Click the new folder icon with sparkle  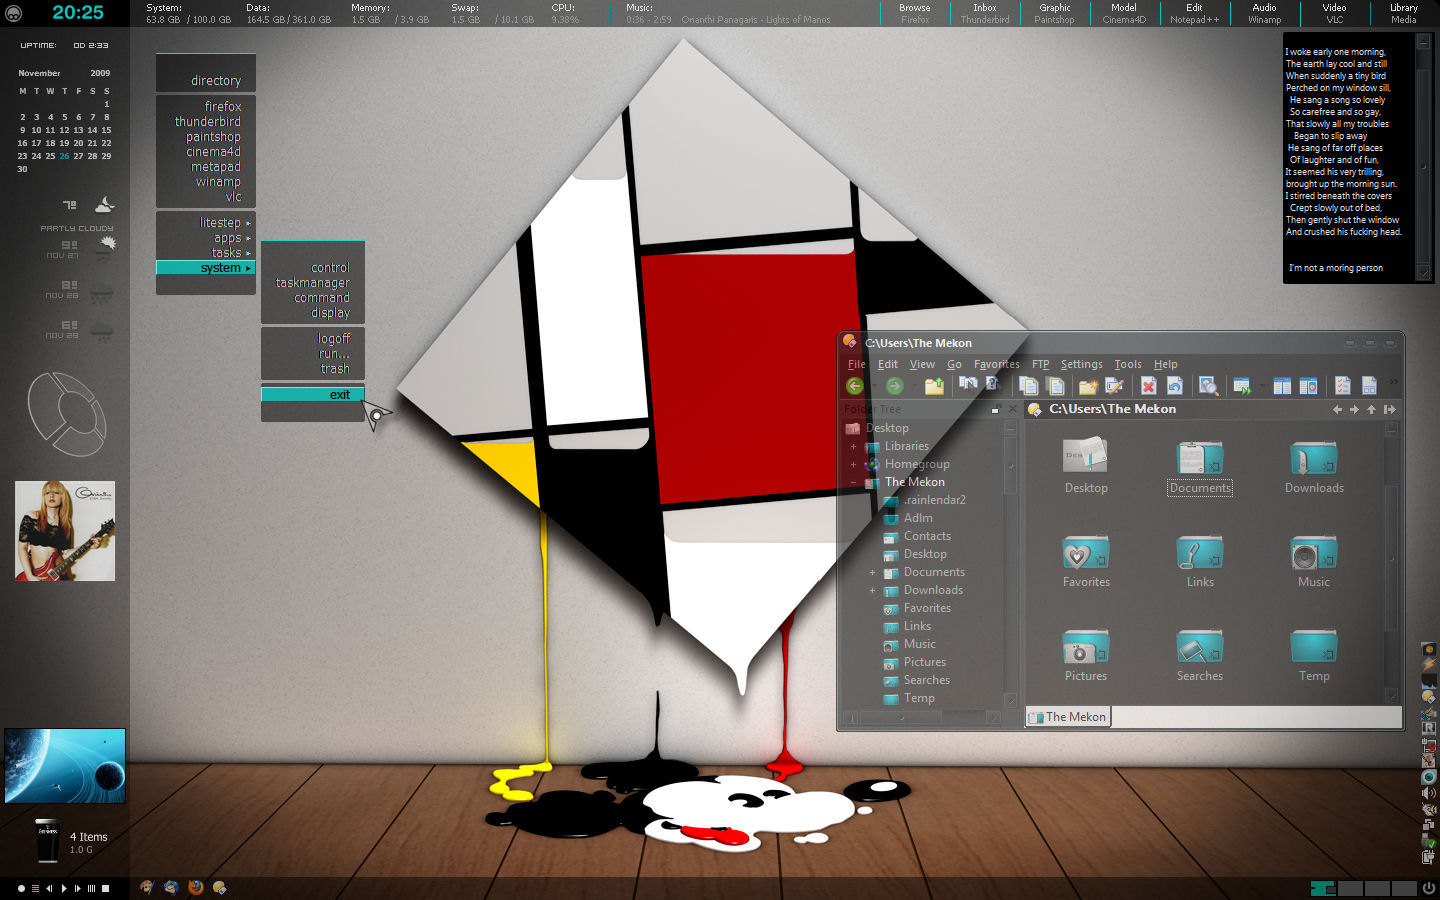[1088, 386]
